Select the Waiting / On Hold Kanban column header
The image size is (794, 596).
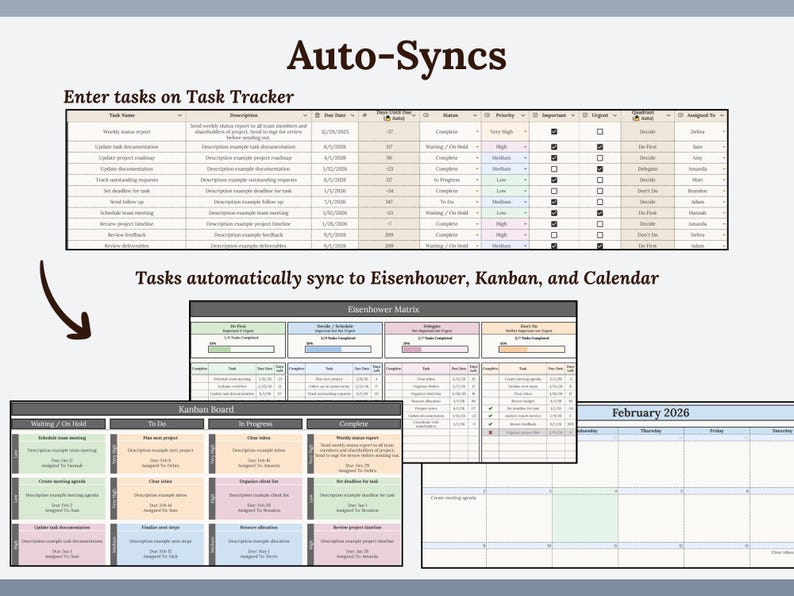[59, 424]
